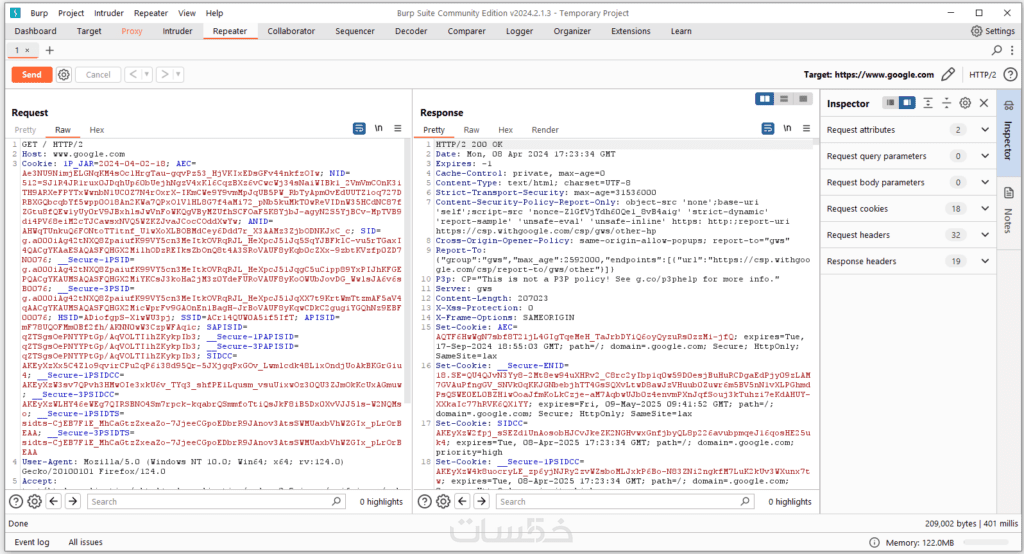
Task: Open the Intruder menu
Action: [108, 13]
